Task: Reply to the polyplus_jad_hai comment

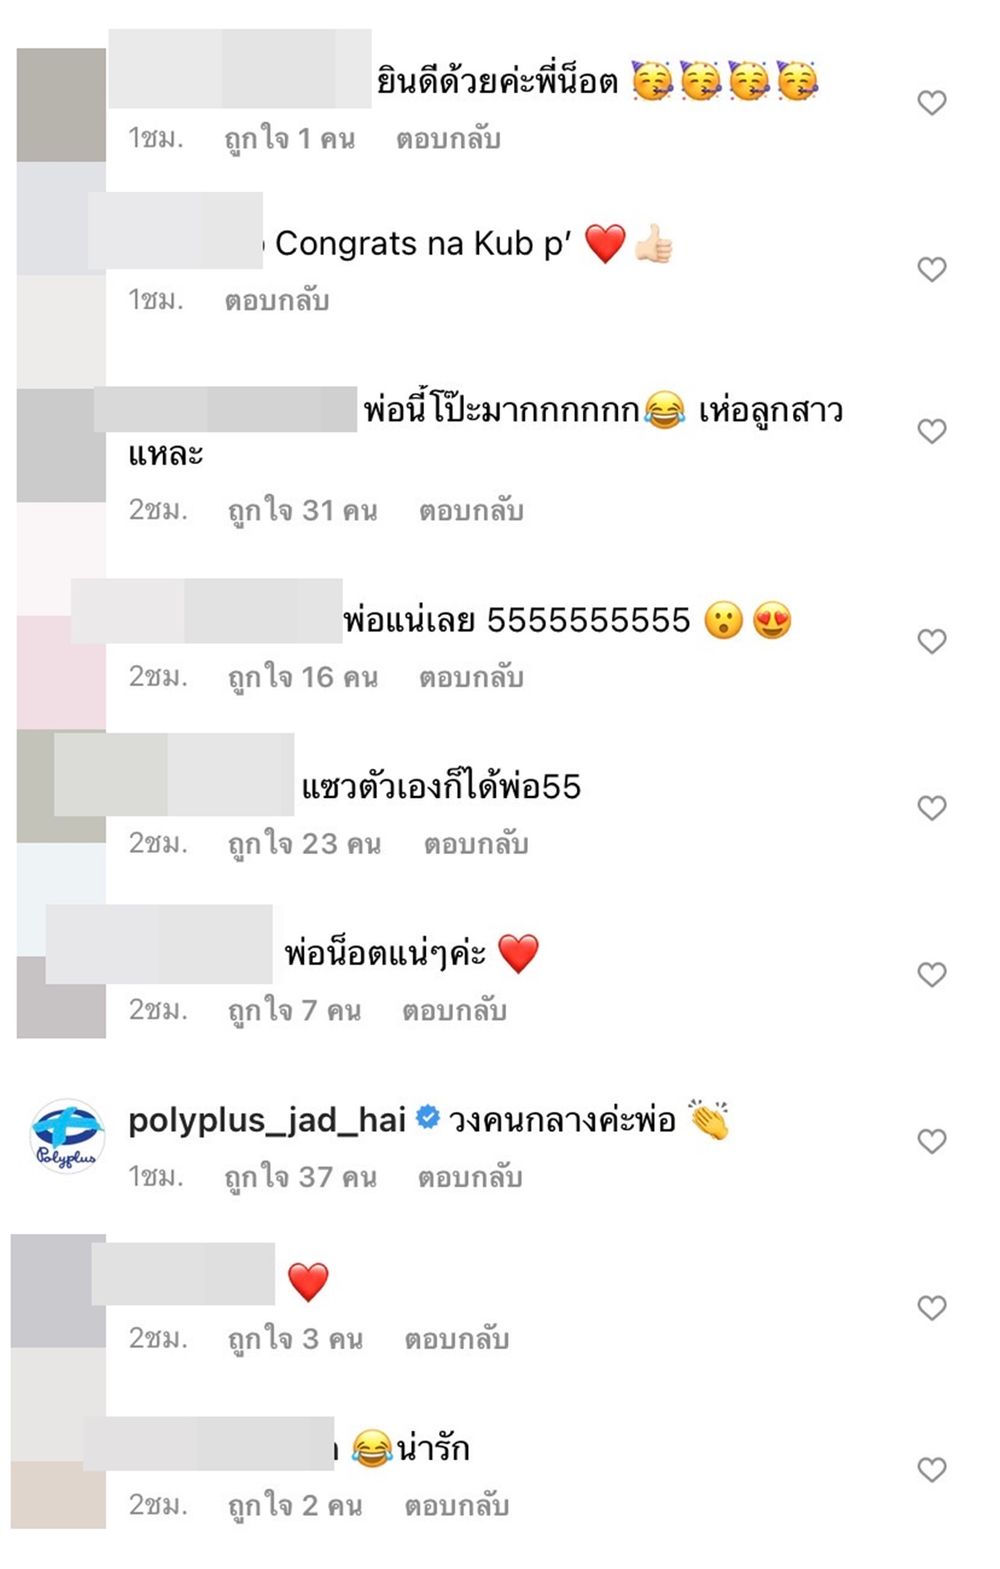Action: click(470, 1177)
